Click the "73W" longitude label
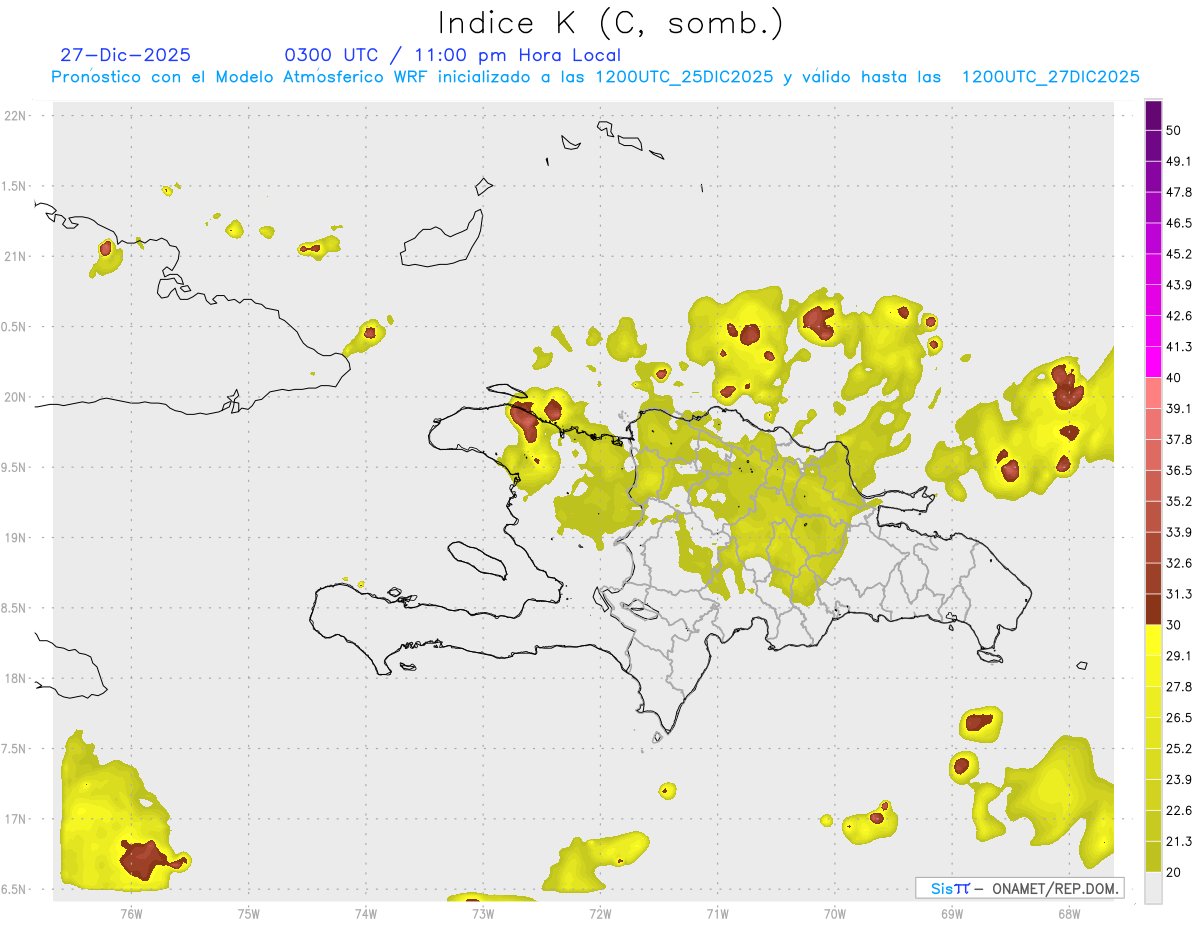 (483, 913)
